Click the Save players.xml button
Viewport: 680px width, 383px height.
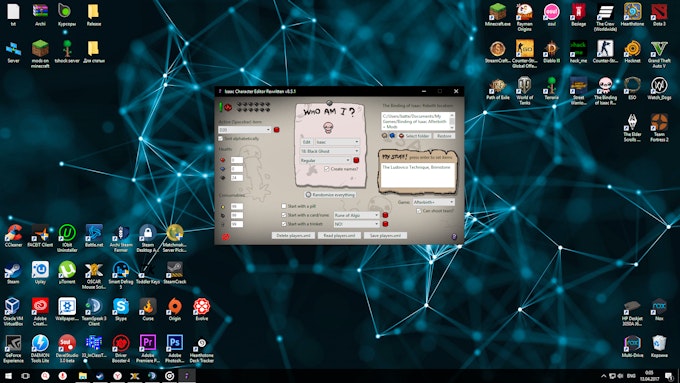click(x=385, y=235)
